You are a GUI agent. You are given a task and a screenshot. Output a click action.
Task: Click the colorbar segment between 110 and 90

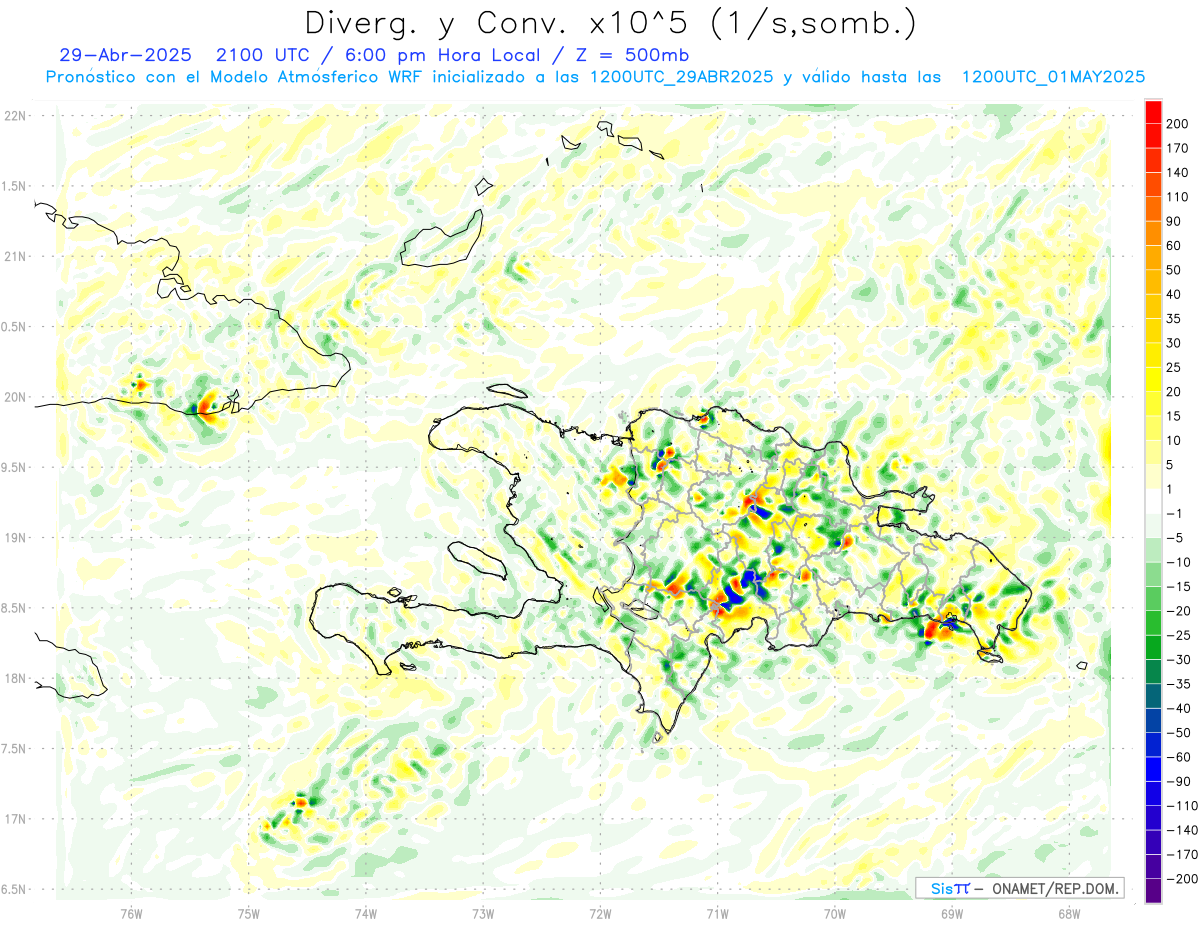click(1153, 209)
